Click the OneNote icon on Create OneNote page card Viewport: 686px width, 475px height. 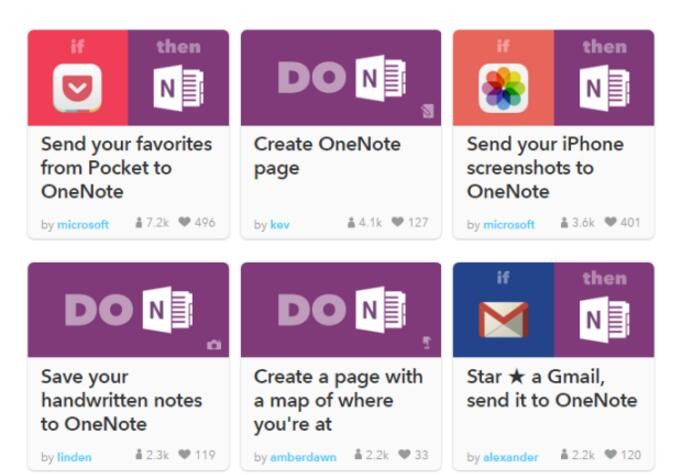coord(381,78)
